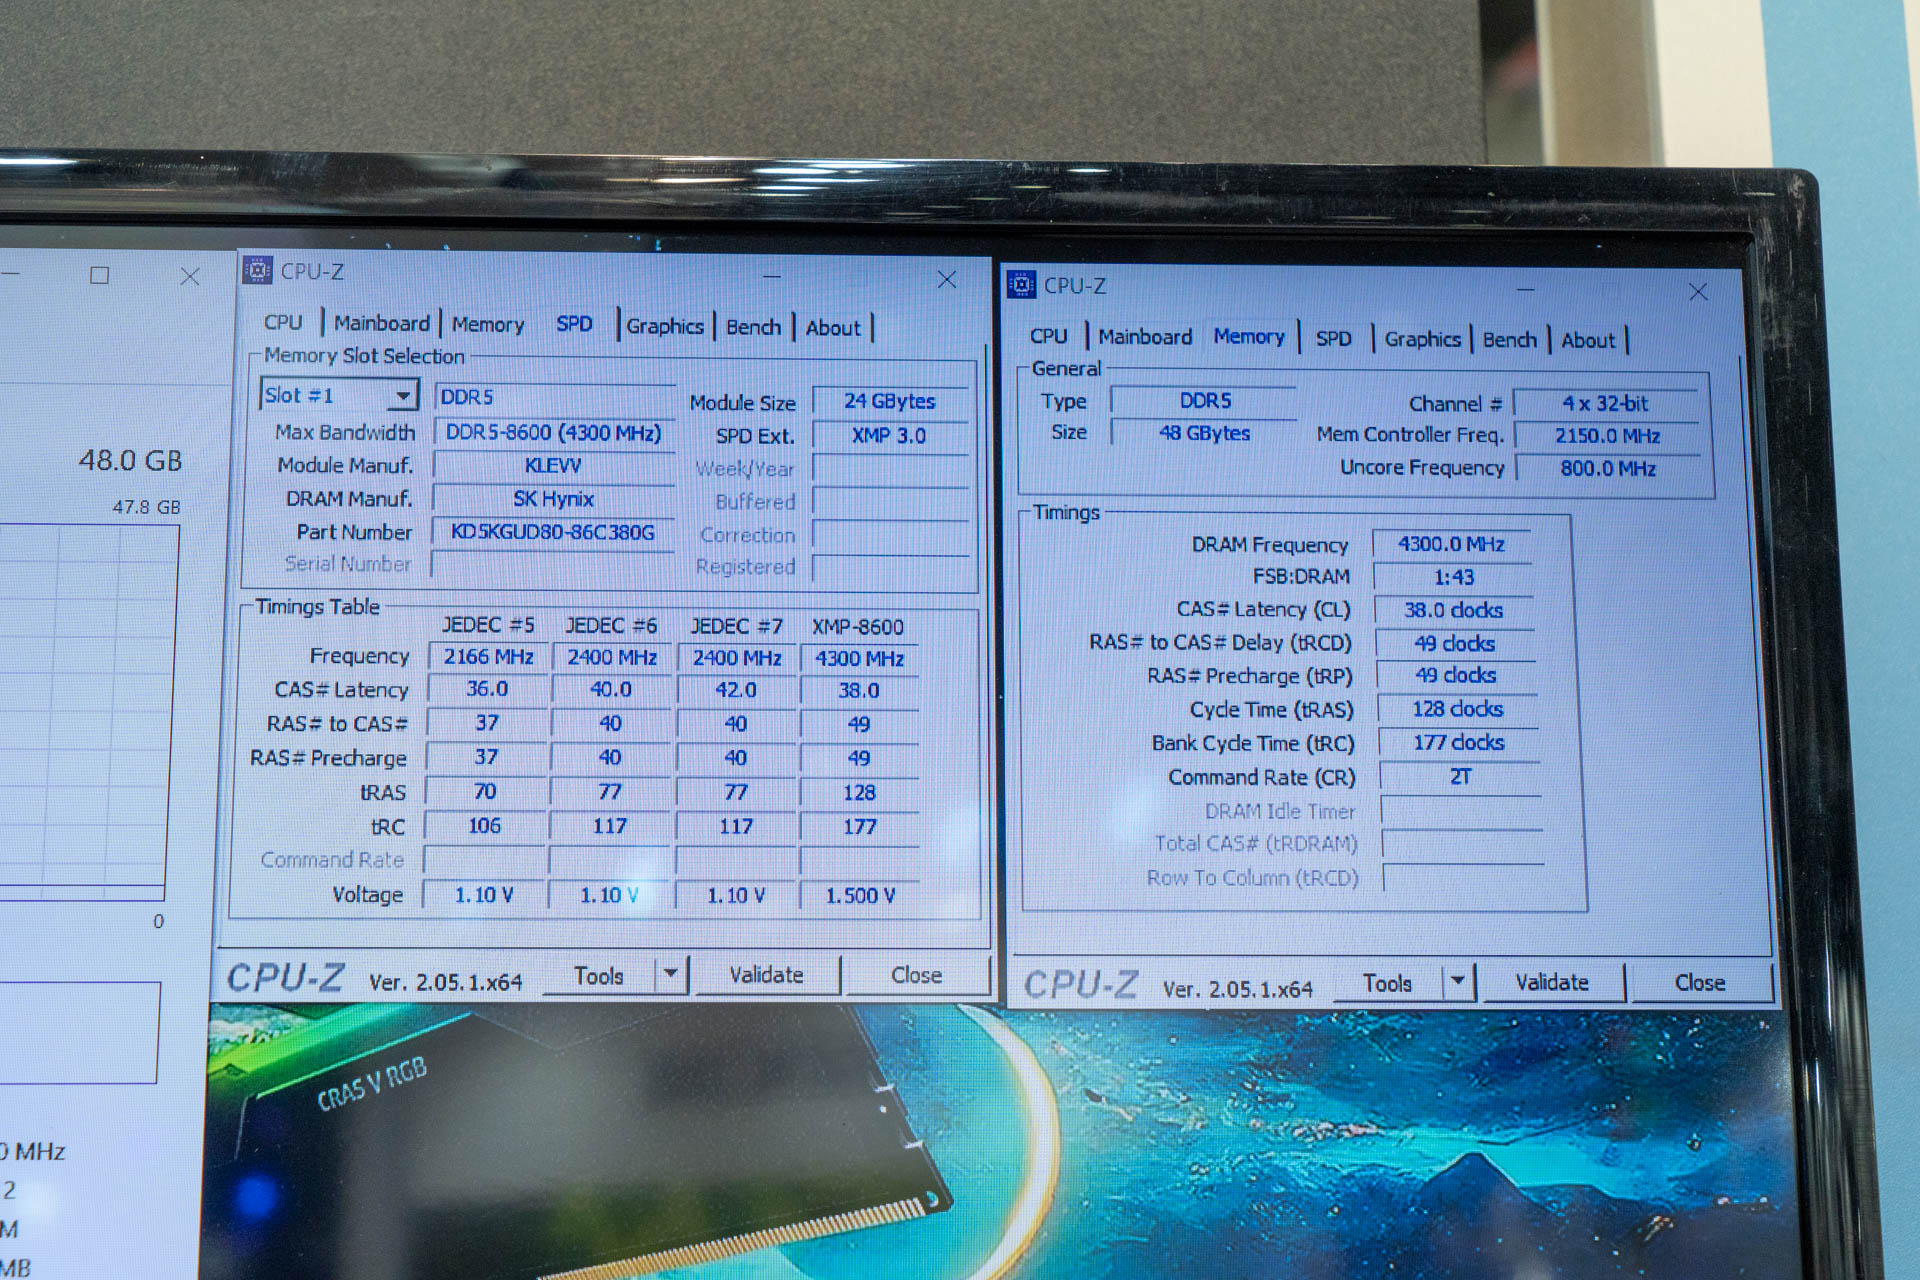The image size is (1920, 1280).
Task: Open the Slot #1 dropdown
Action: pyautogui.click(x=403, y=396)
